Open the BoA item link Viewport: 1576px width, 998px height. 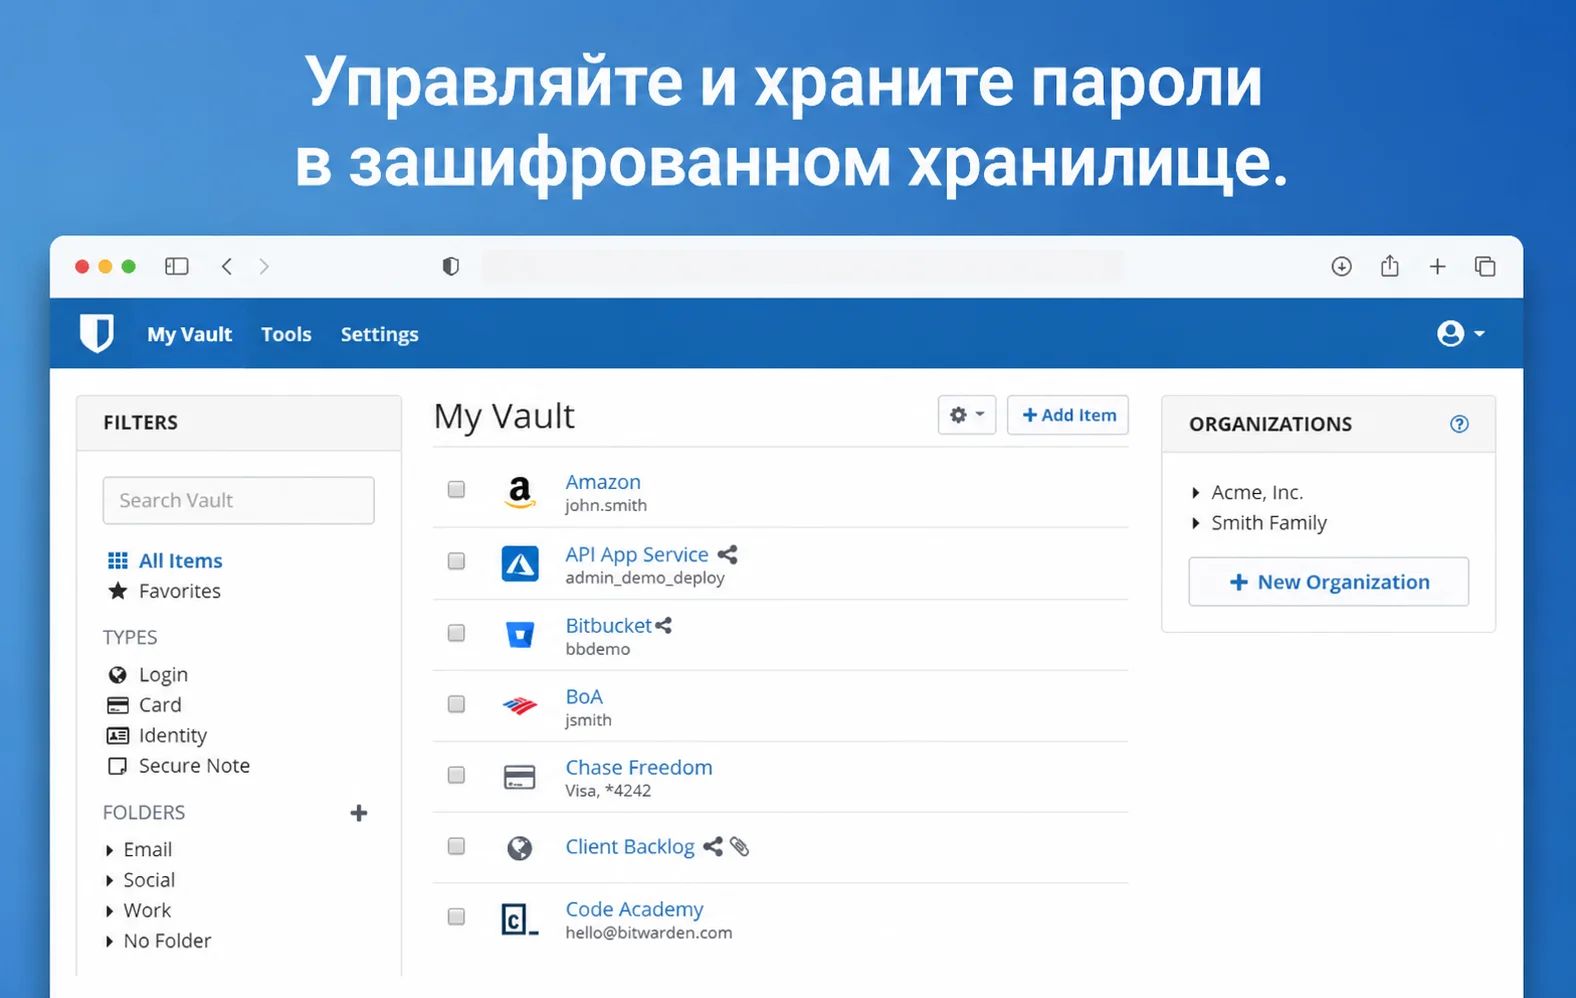pyautogui.click(x=584, y=696)
